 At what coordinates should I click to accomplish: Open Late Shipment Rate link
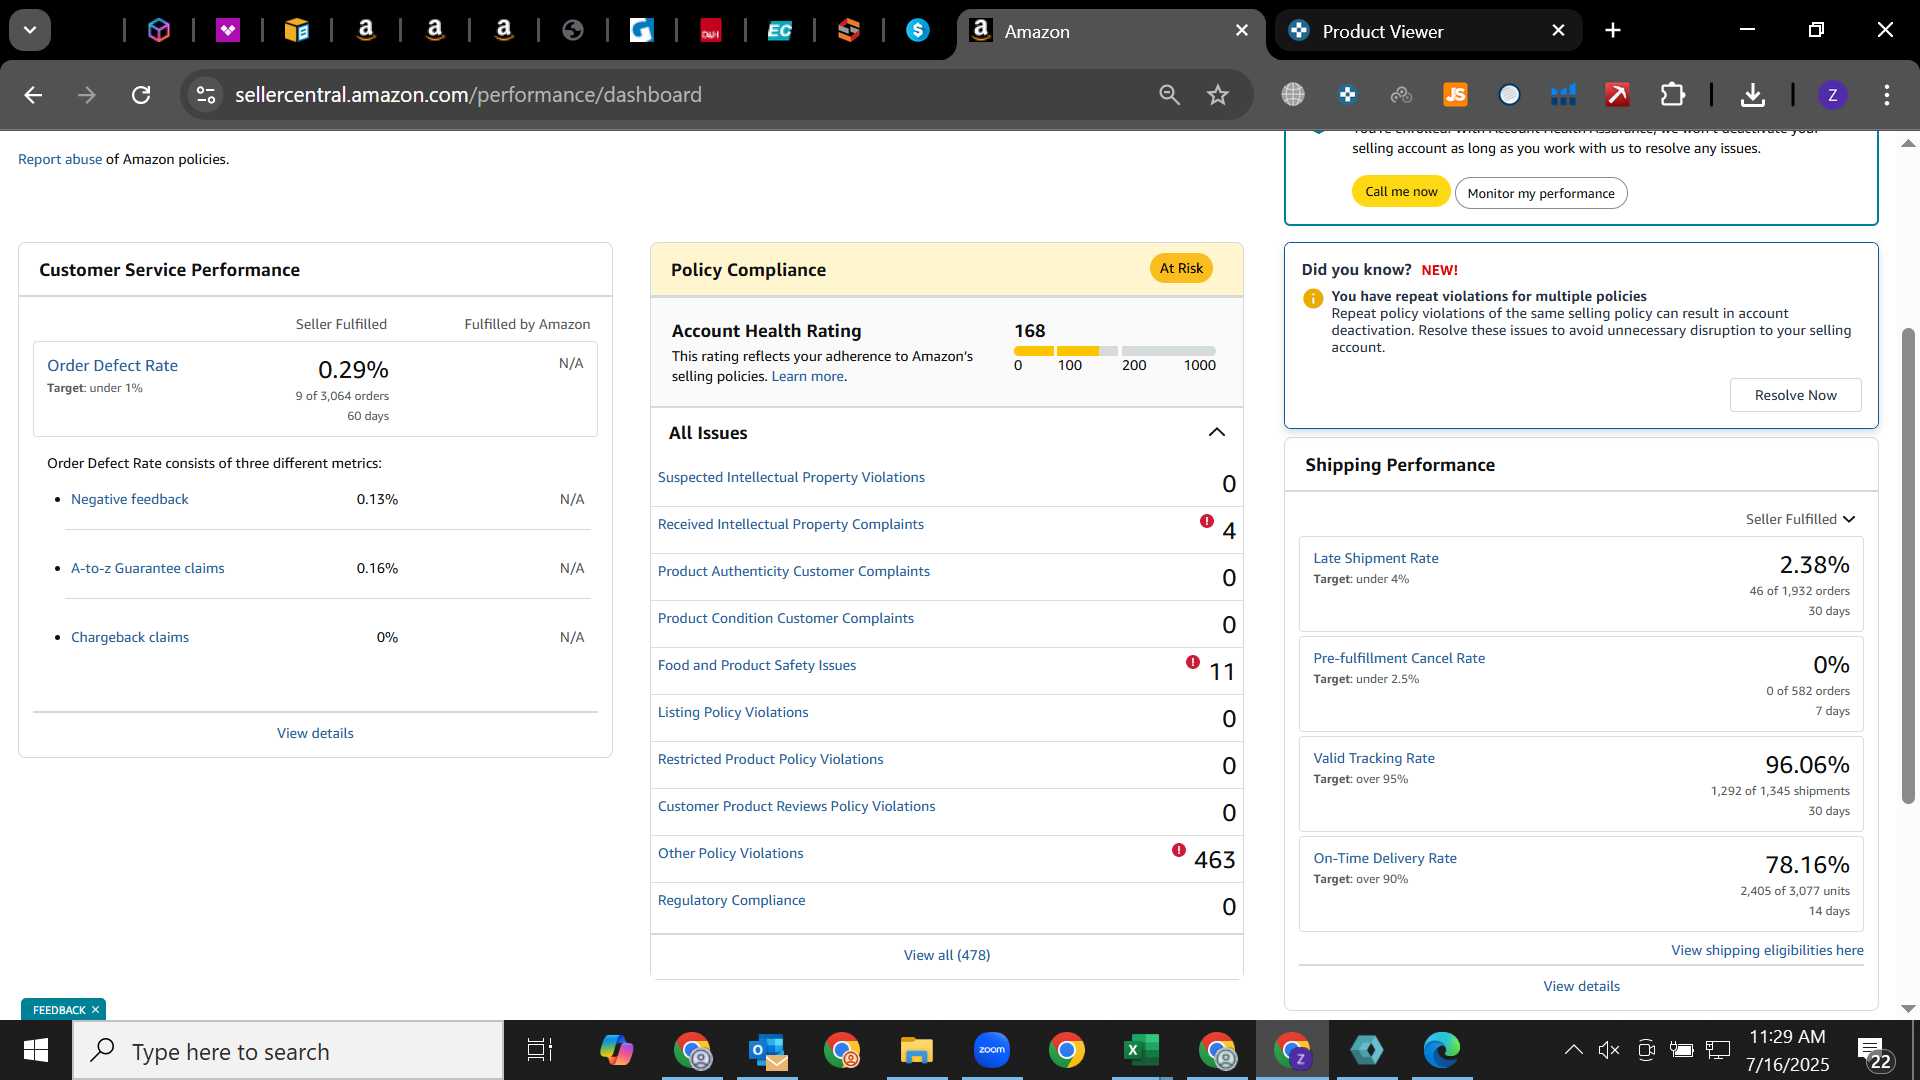(1375, 558)
